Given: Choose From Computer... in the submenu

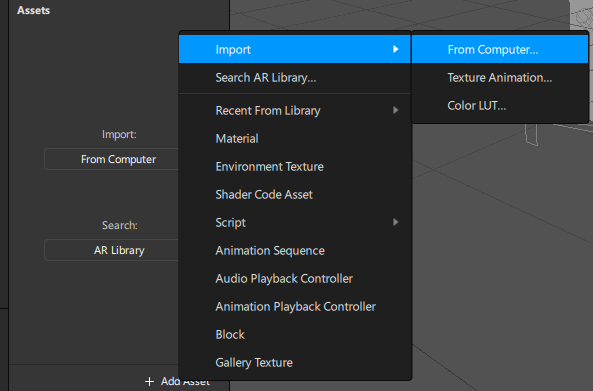Looking at the screenshot, I should pos(500,49).
